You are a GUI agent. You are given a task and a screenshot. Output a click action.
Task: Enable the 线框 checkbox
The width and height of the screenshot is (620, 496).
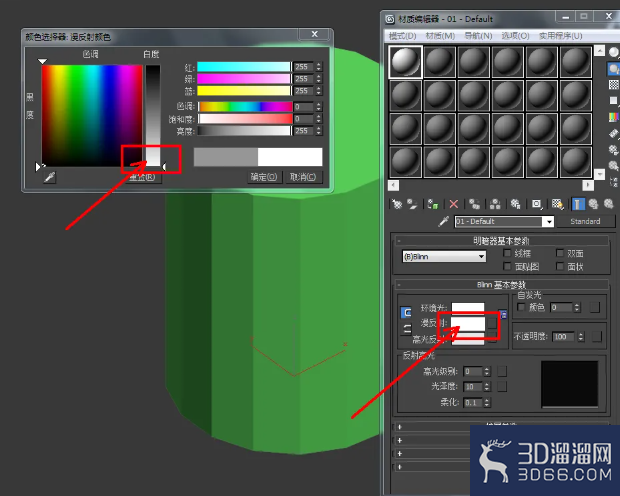point(507,253)
